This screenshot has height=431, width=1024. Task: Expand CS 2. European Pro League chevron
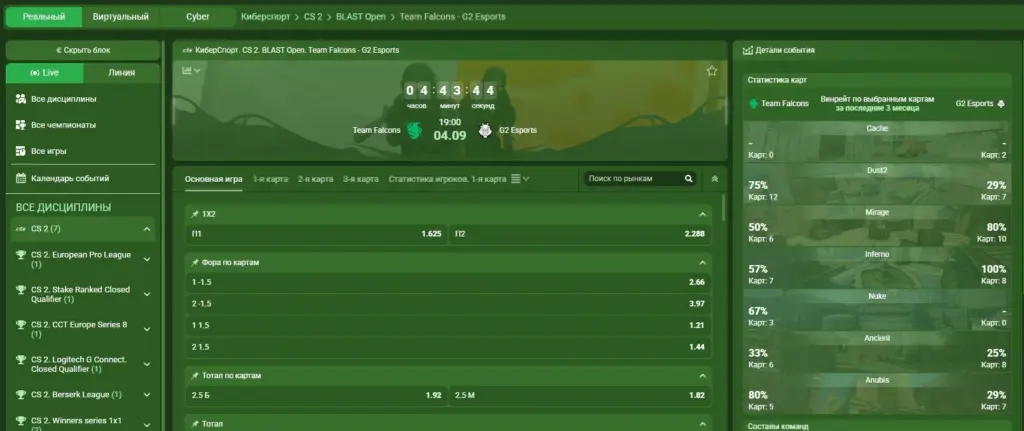(x=147, y=259)
